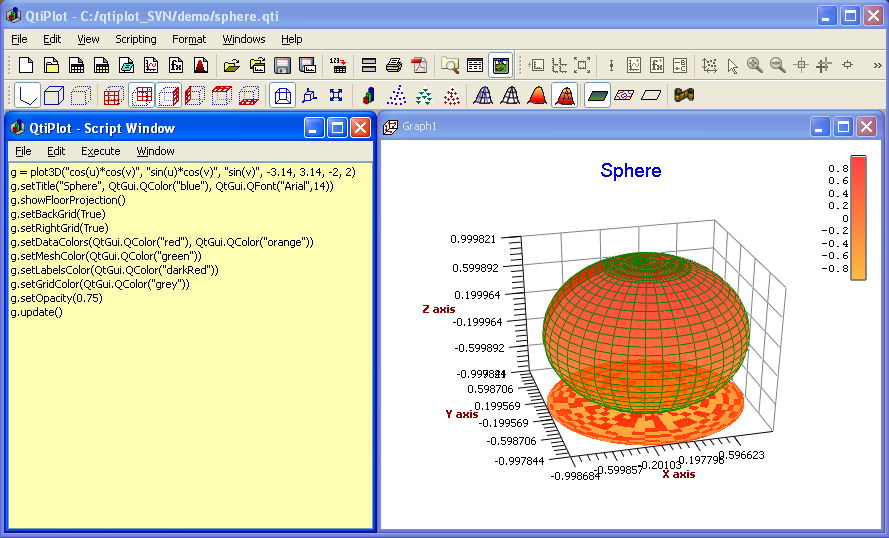Image resolution: width=889 pixels, height=538 pixels.
Task: Open Execute menu in Script Window
Action: tap(100, 151)
